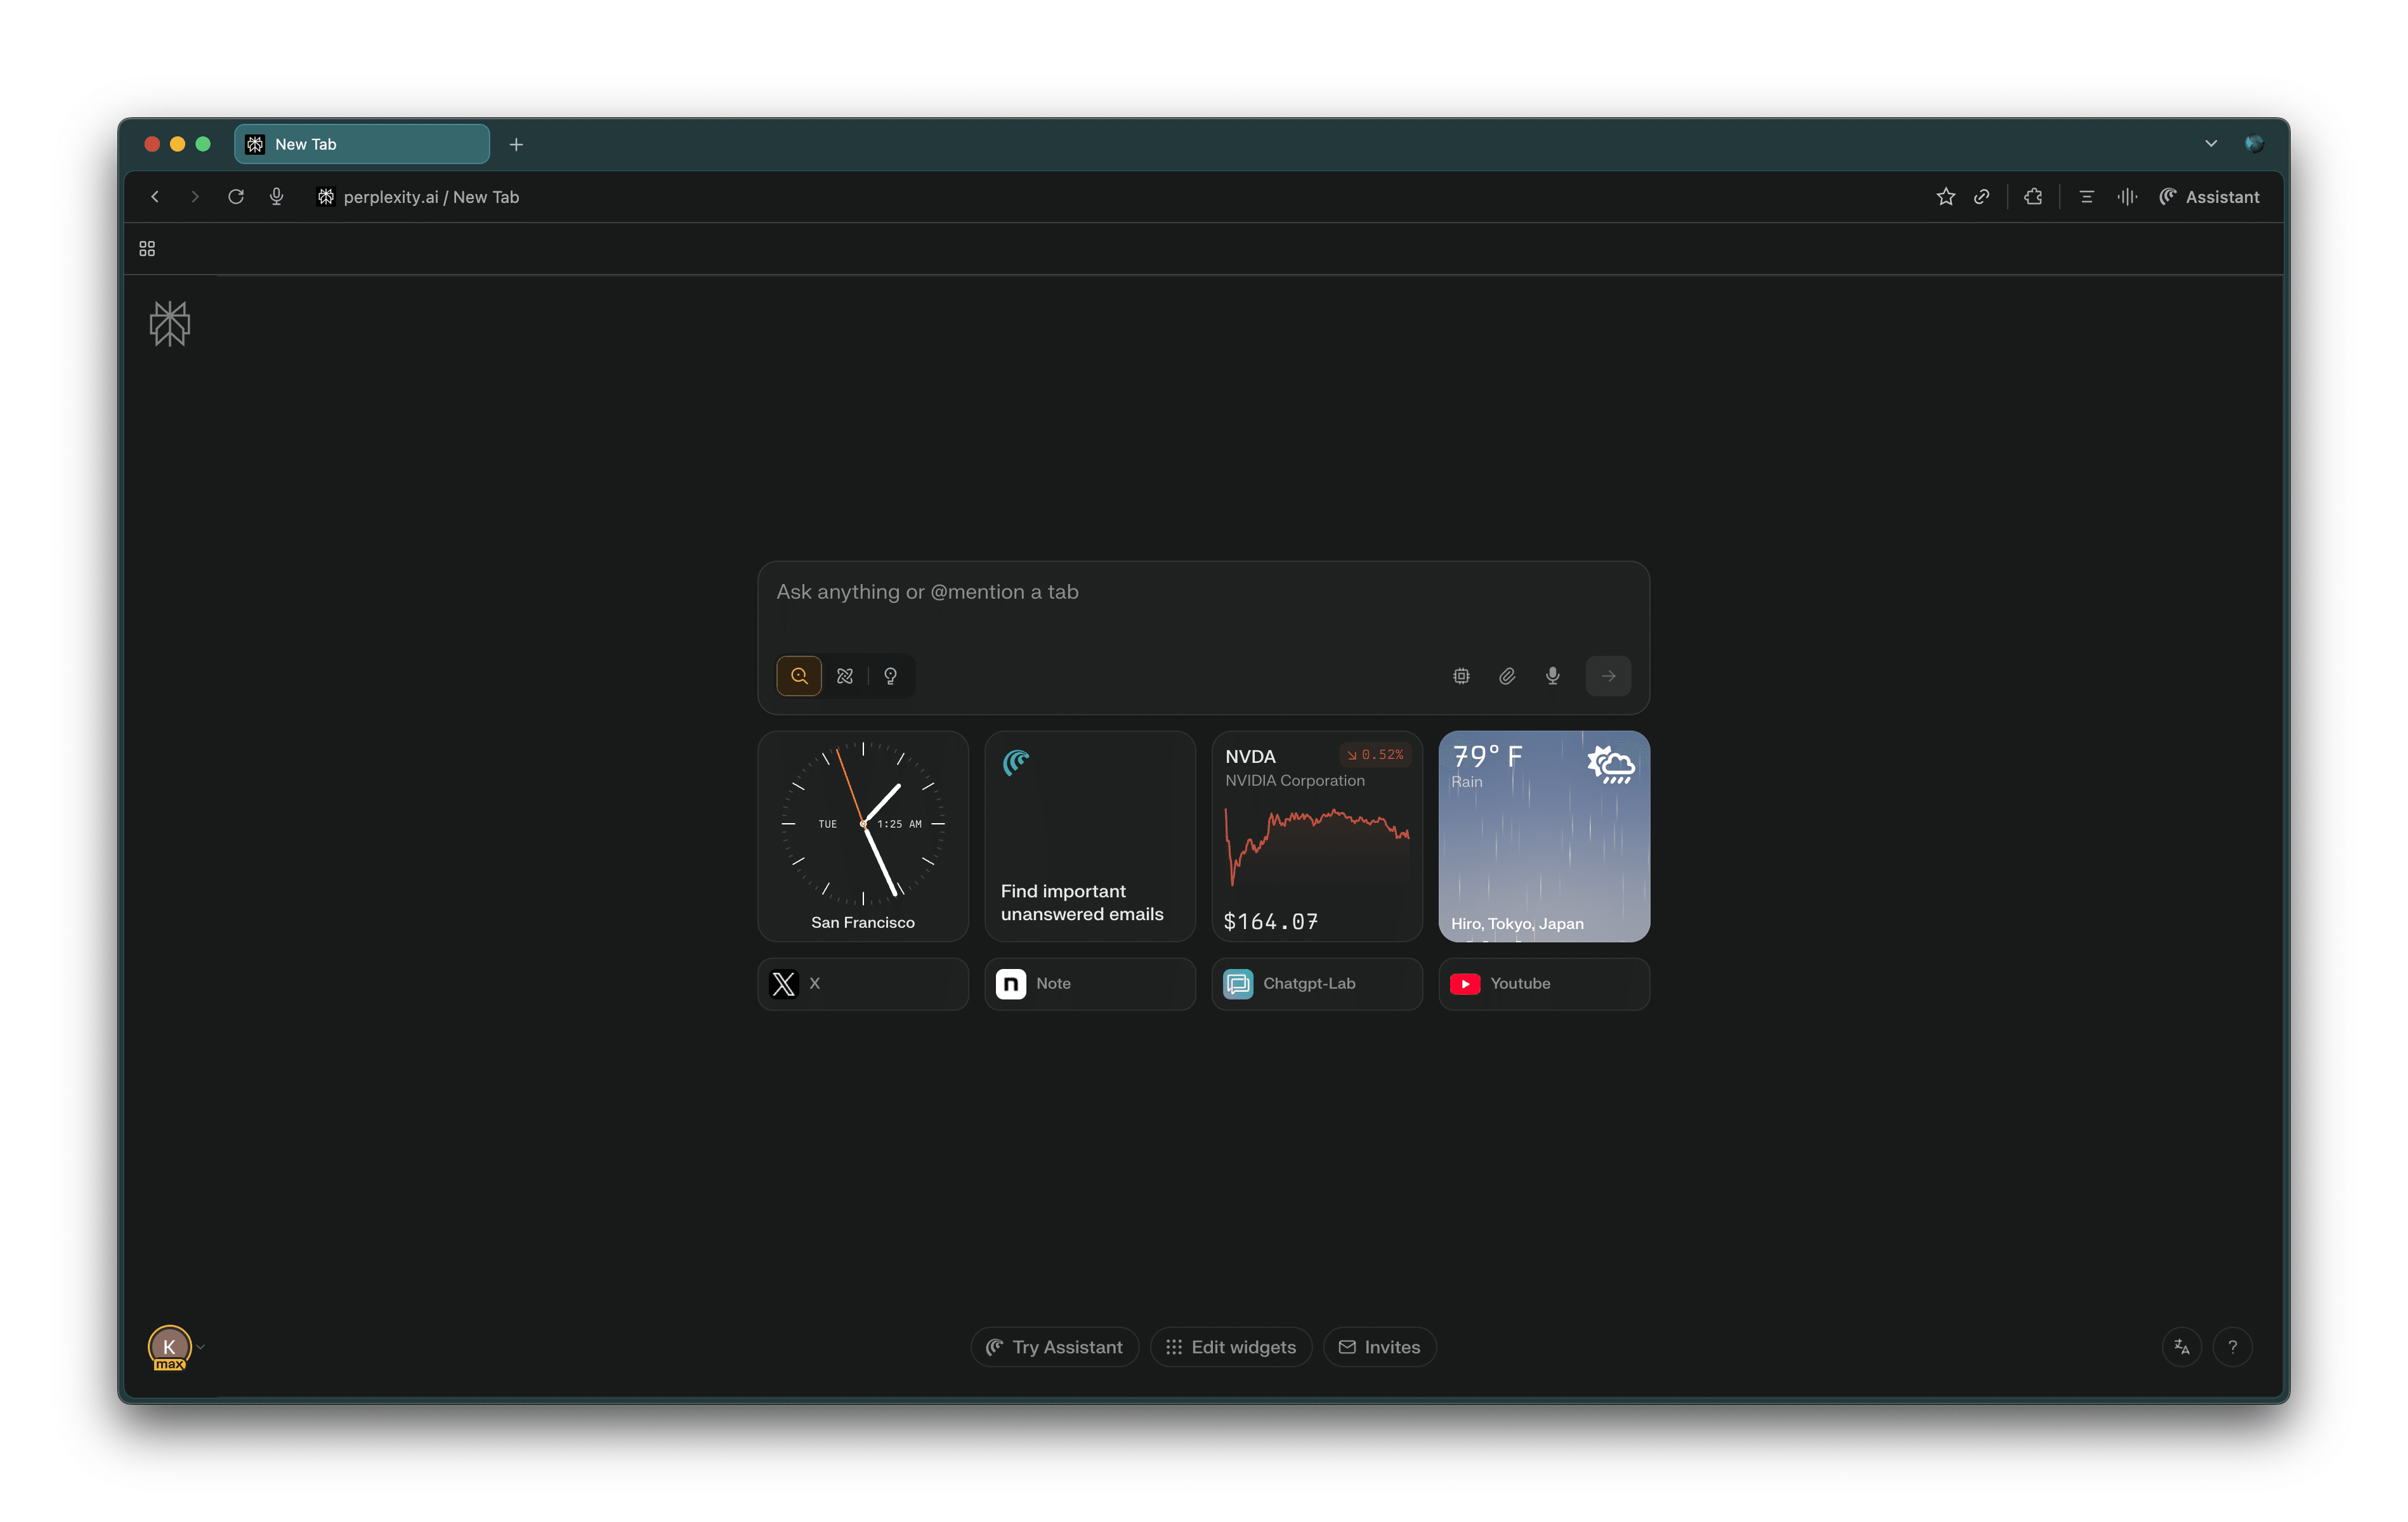
Task: Open the K profile avatar menu
Action: pyautogui.click(x=169, y=1347)
